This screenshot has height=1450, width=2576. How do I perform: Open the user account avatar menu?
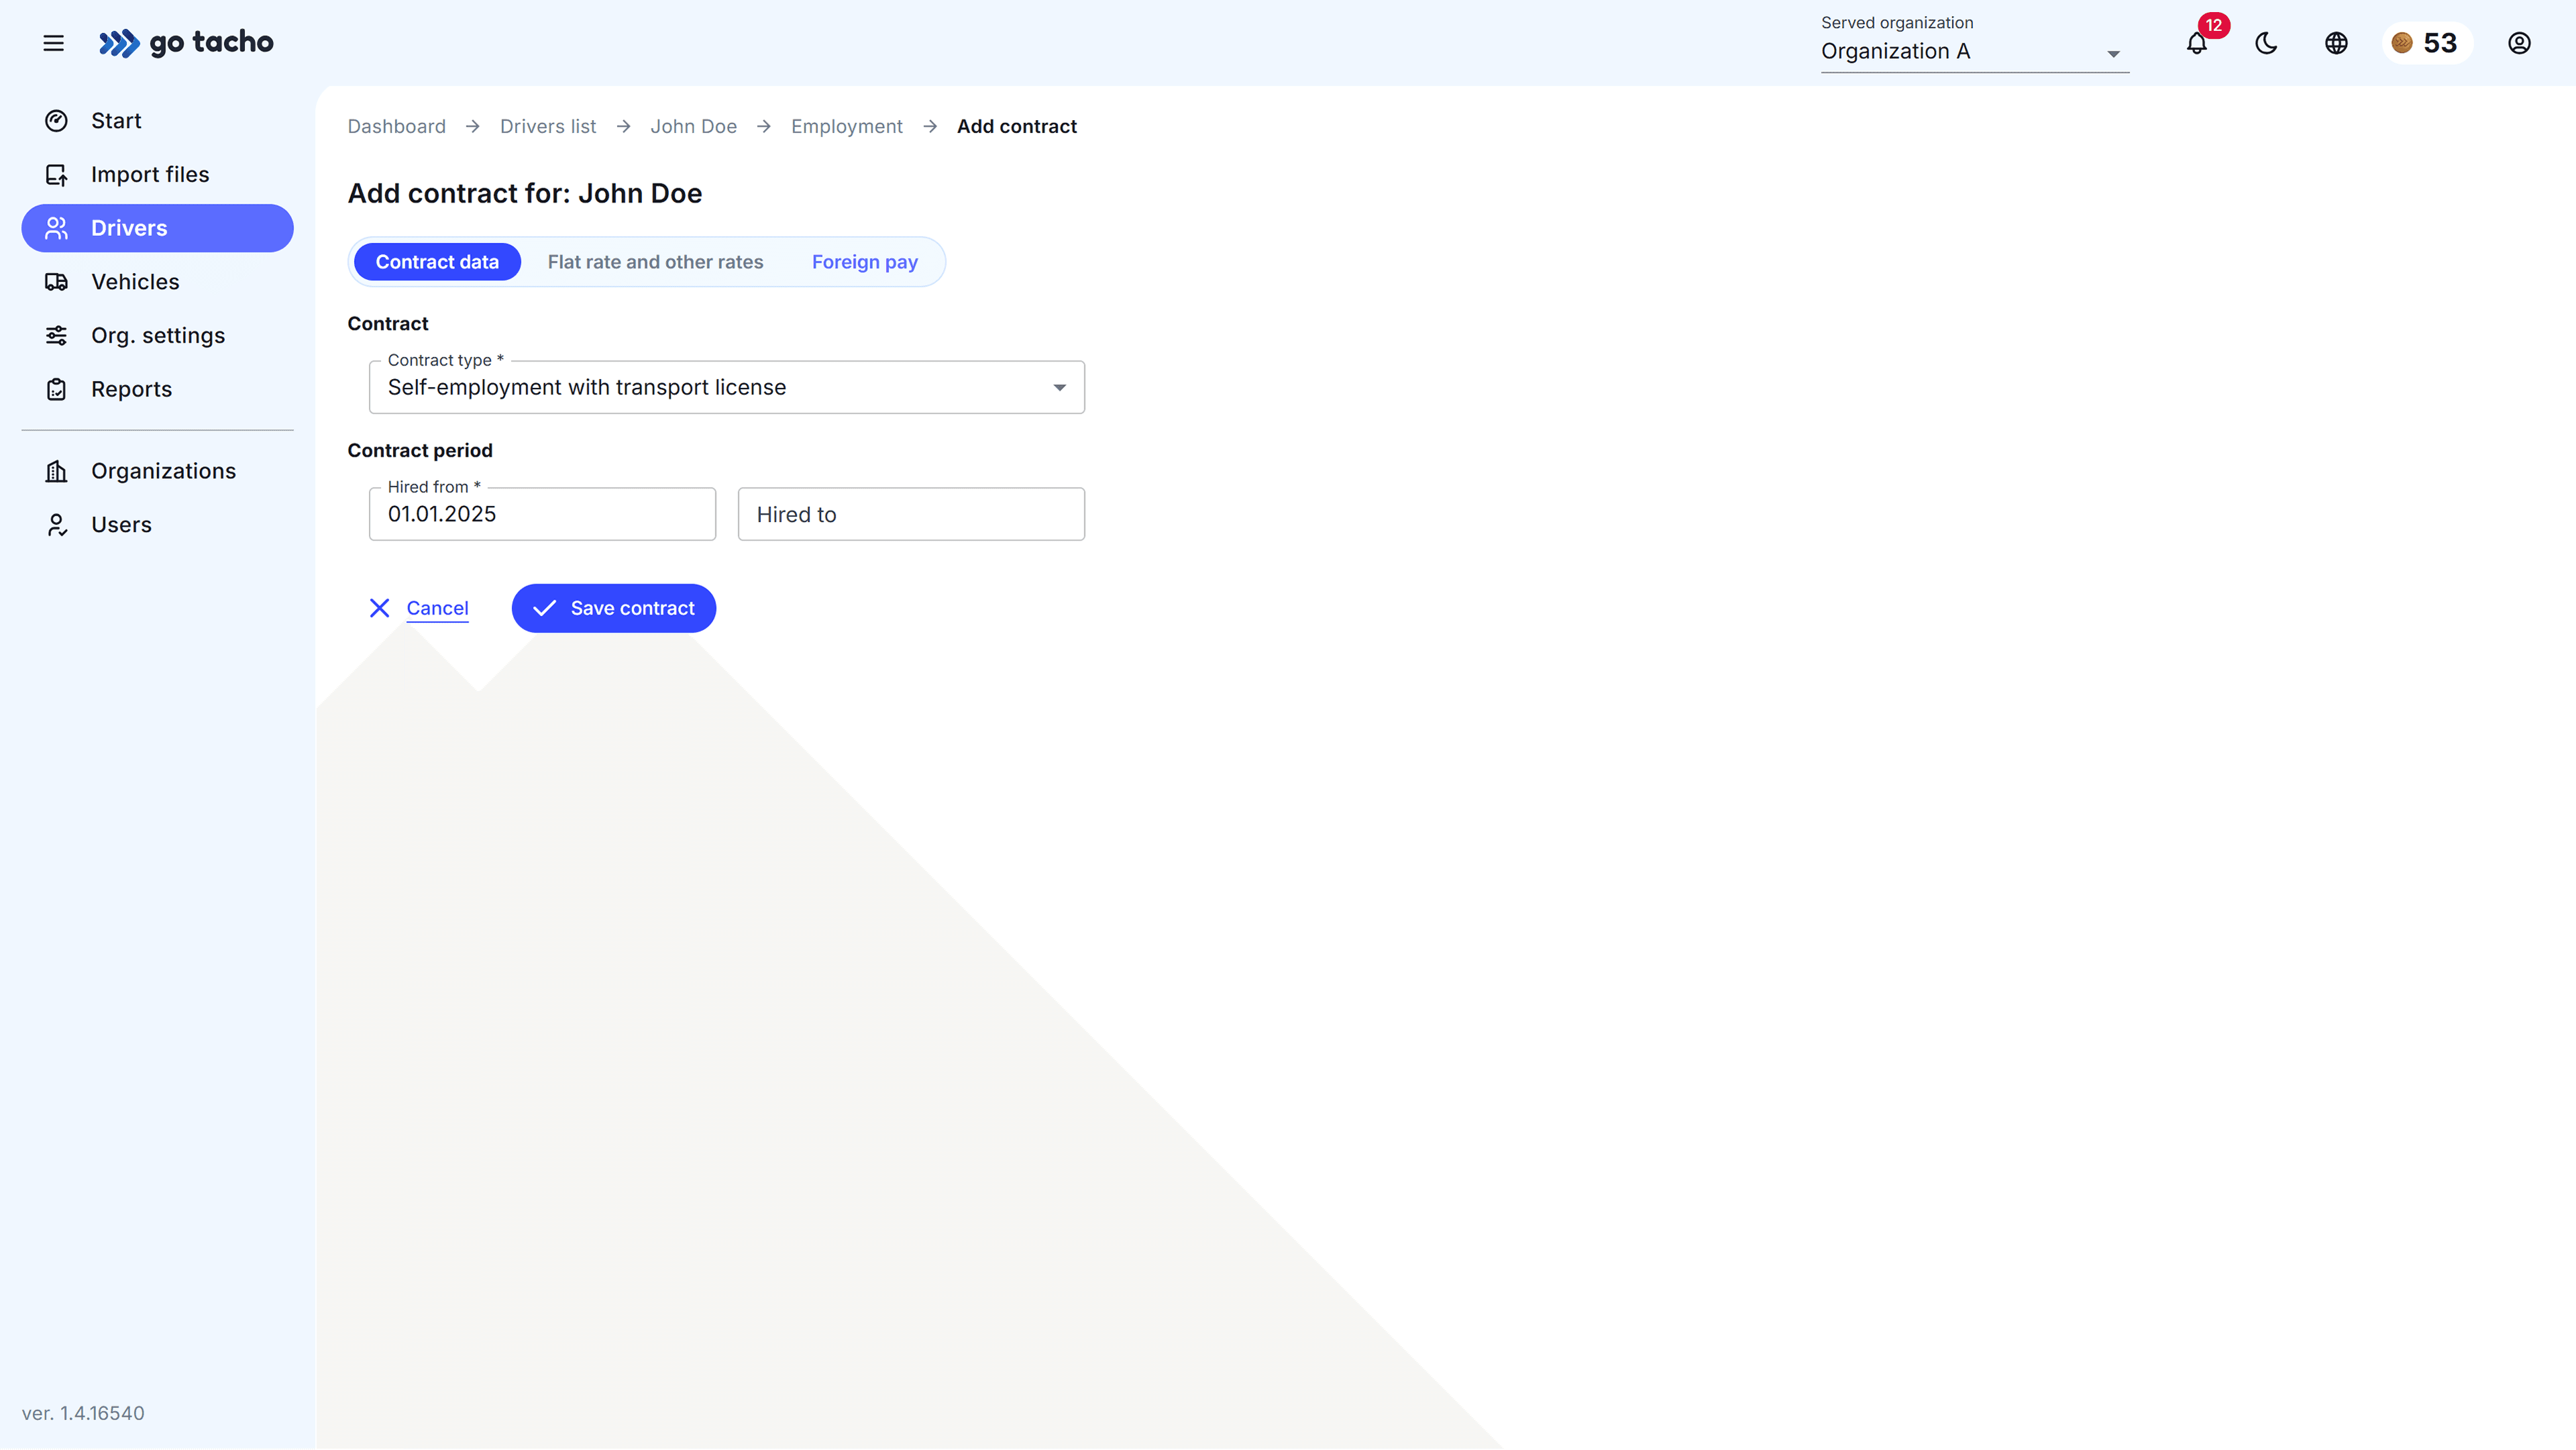click(2519, 43)
